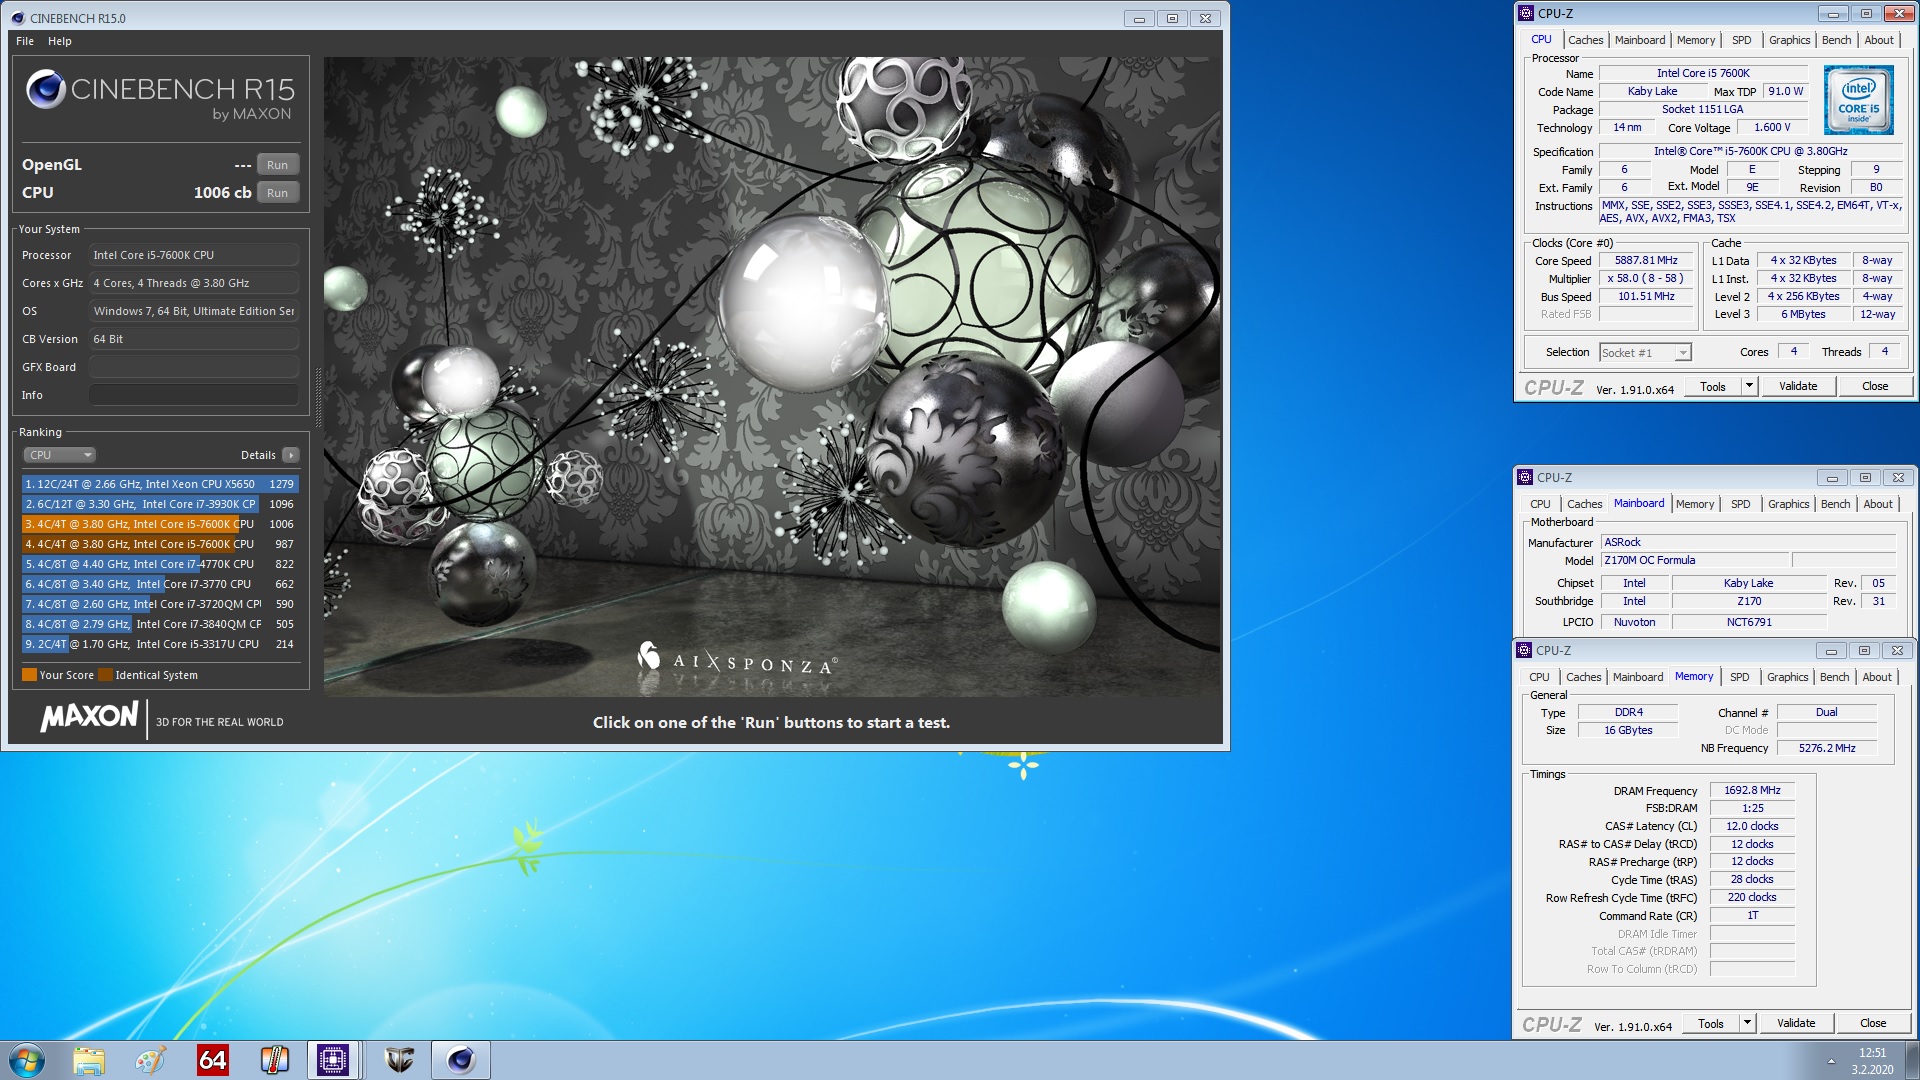Click Tools button in Memory CPU-Z window
Image resolution: width=1920 pixels, height=1080 pixels.
pyautogui.click(x=1710, y=1023)
